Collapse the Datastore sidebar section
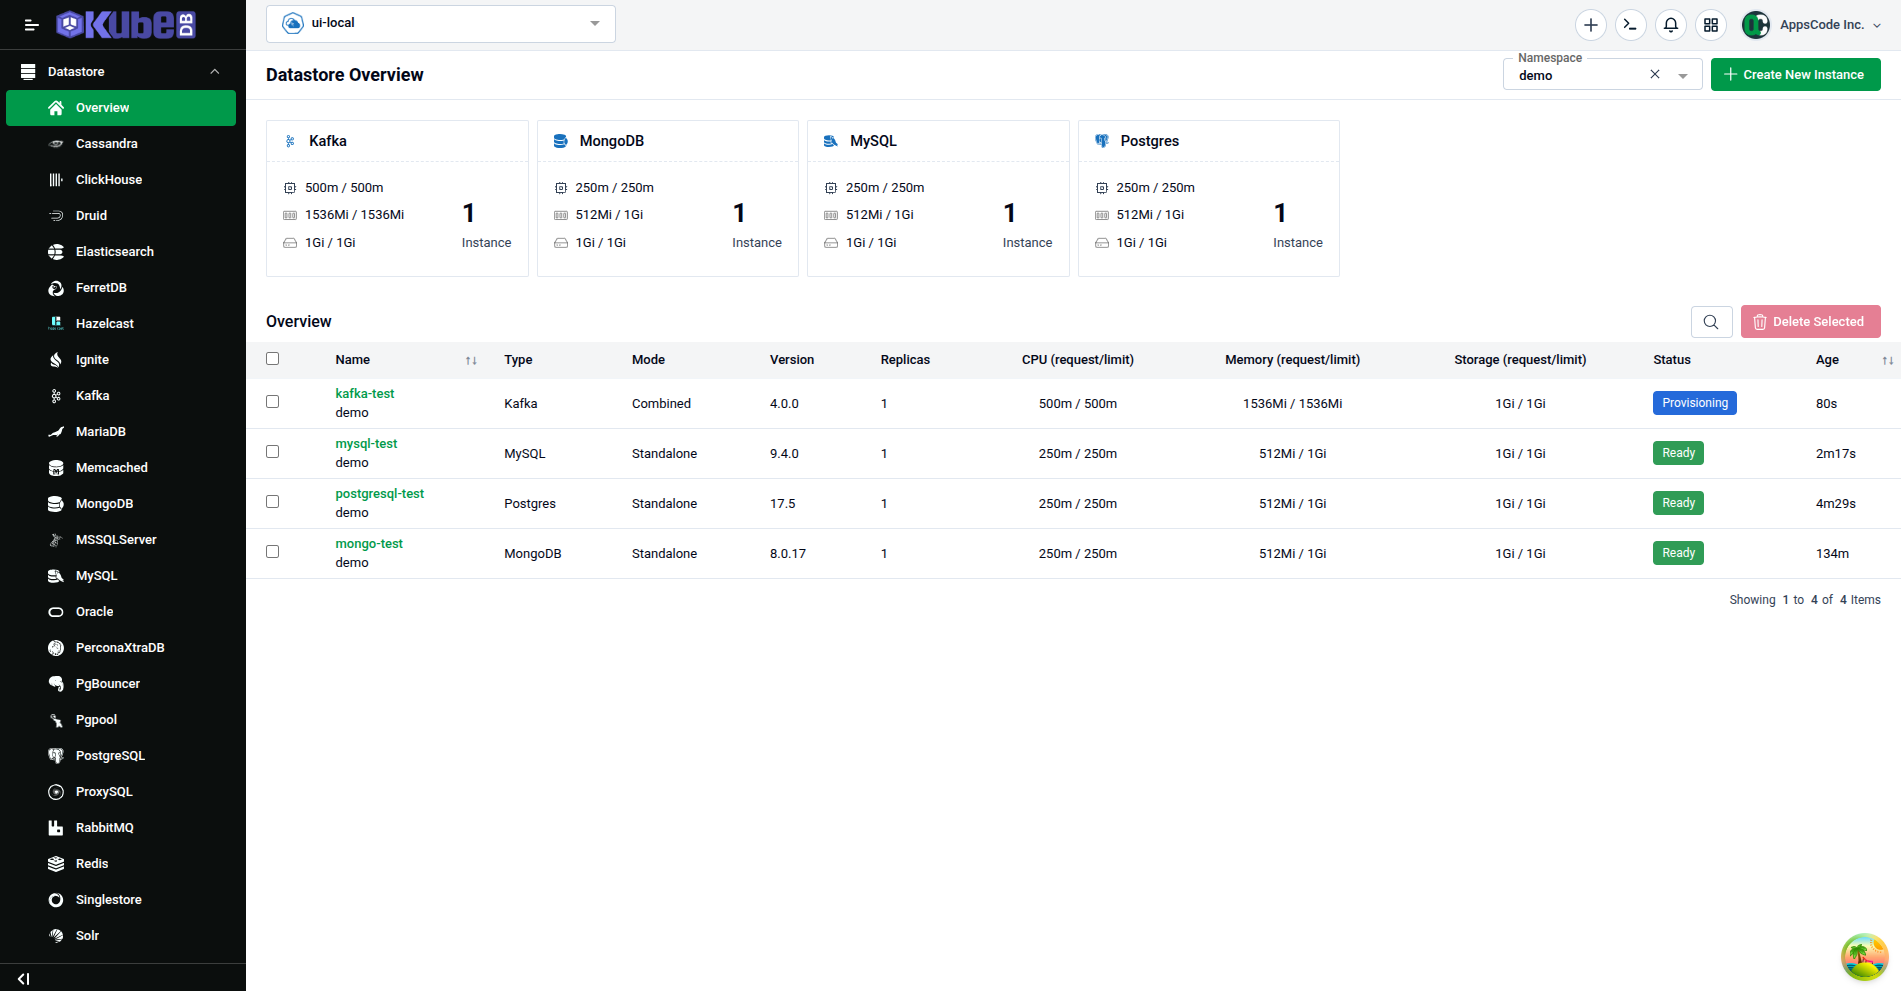Image resolution: width=1901 pixels, height=991 pixels. coord(214,71)
